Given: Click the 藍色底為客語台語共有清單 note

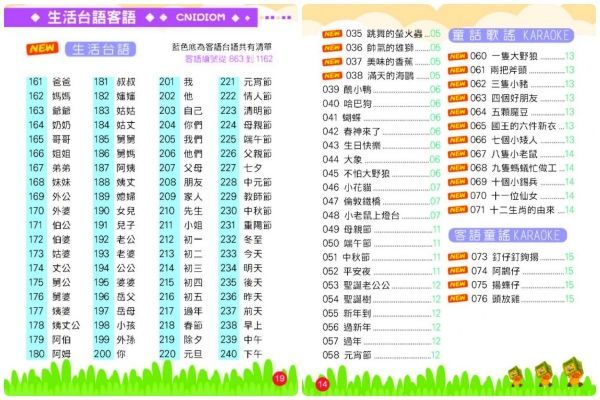Looking at the screenshot, I should click(222, 47).
